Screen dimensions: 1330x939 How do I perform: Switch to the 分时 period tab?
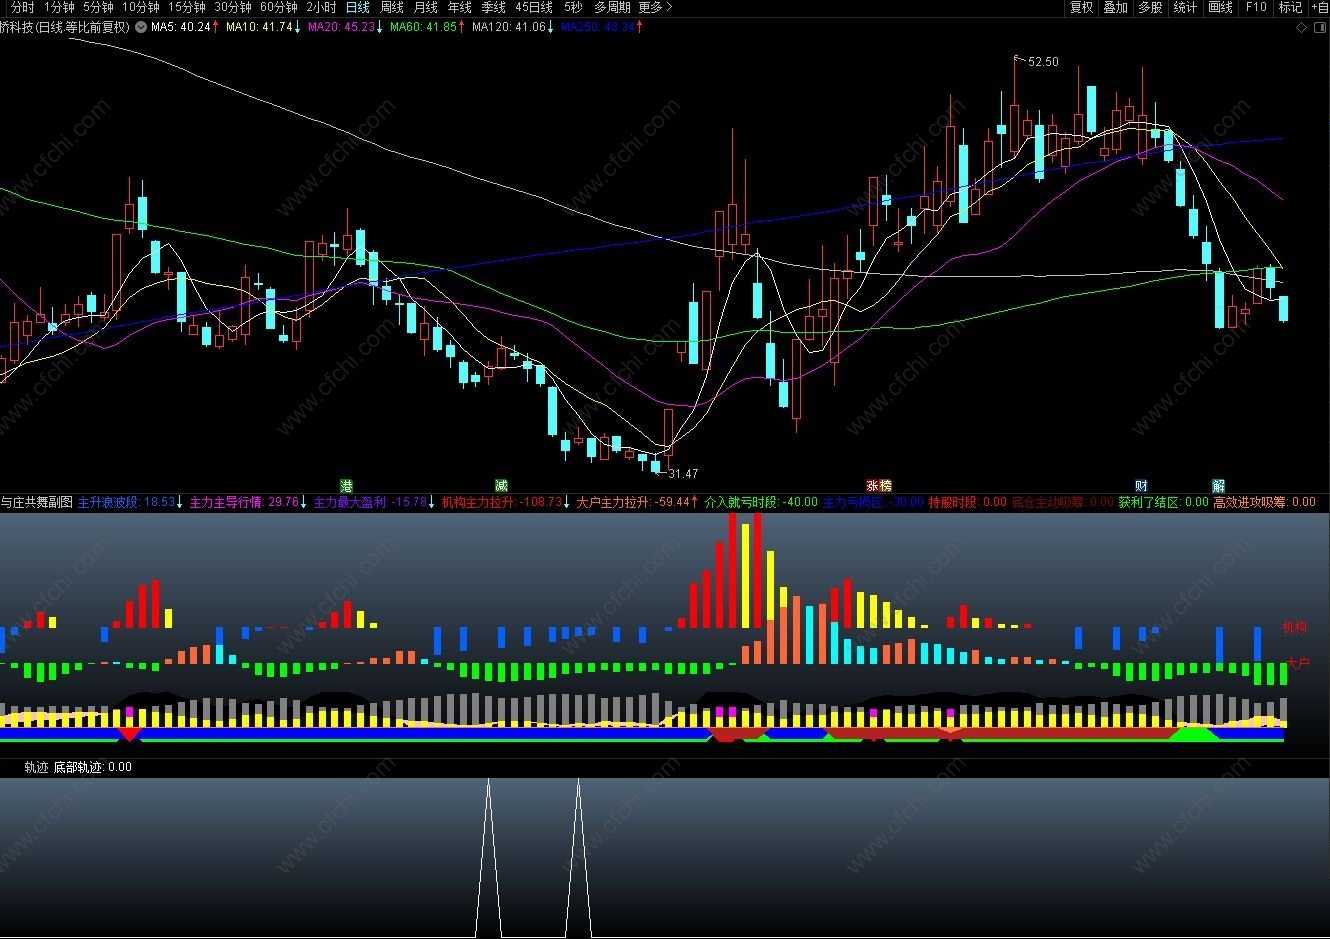click(22, 7)
